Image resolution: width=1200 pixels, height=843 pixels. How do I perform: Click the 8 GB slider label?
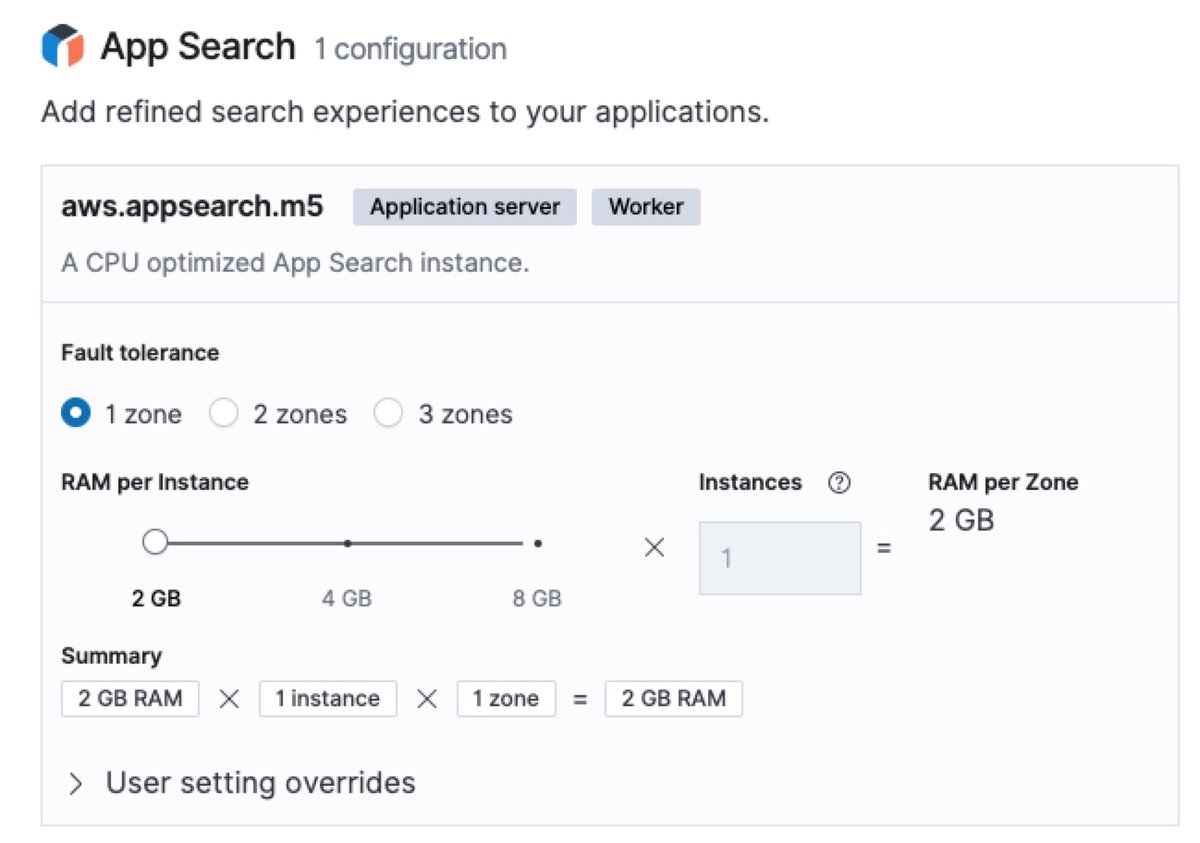(537, 599)
